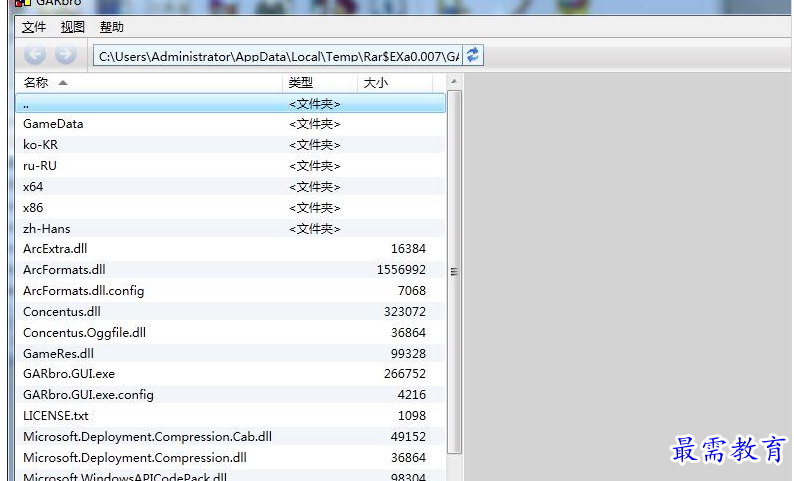794x481 pixels.
Task: Select Microsoft.Deployment.Compression.Cab.dll file
Action: [x=231, y=437]
